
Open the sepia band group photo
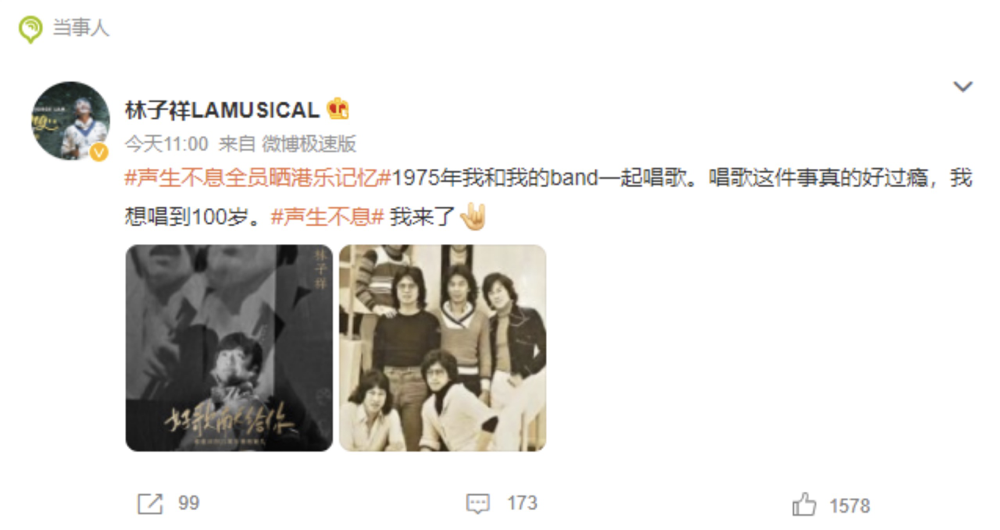[x=443, y=348]
